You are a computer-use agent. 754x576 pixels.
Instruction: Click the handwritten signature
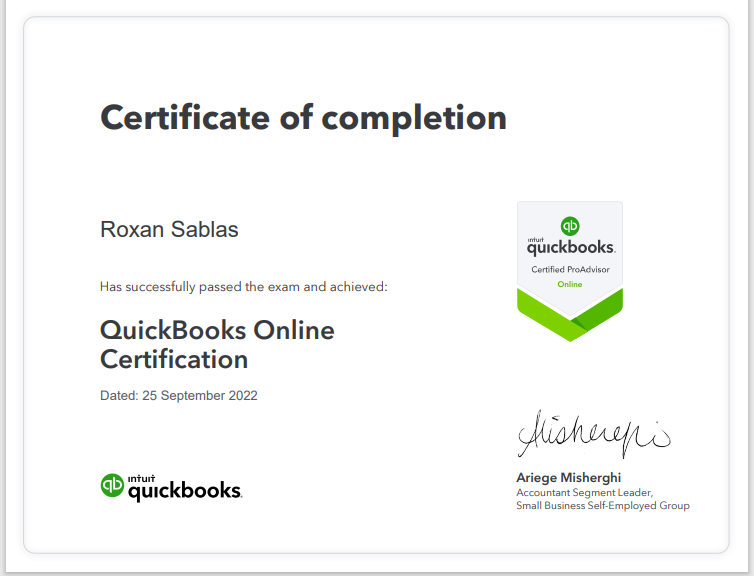594,433
